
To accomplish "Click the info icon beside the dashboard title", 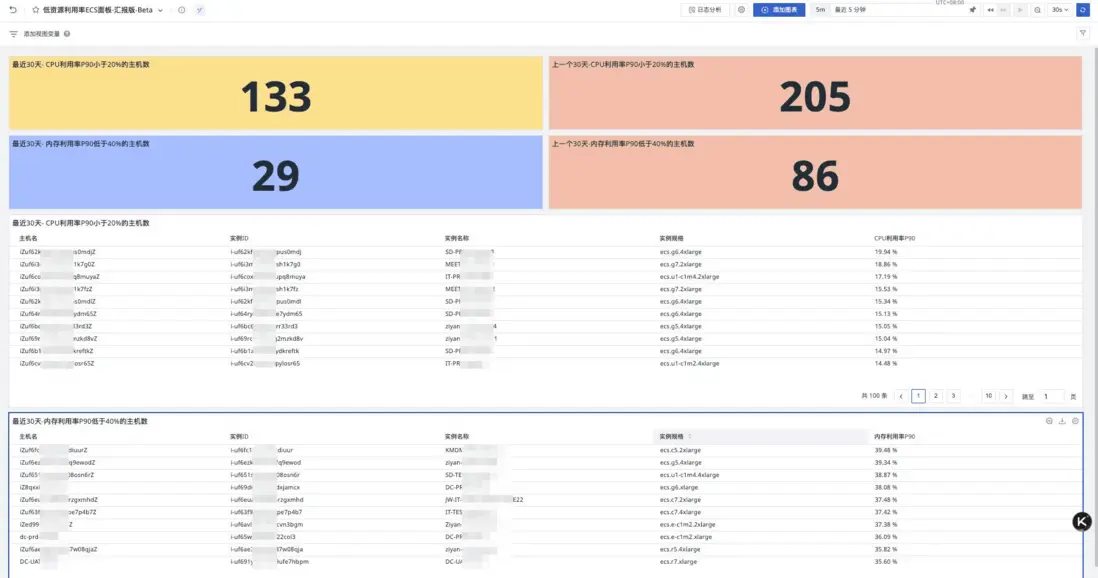I will click(x=181, y=10).
